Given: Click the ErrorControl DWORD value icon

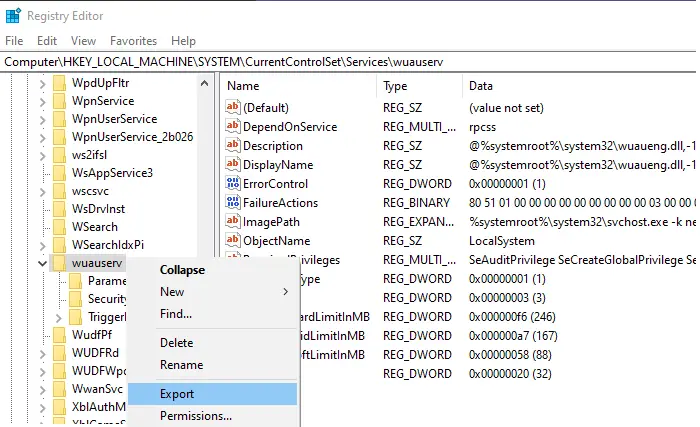Looking at the screenshot, I should point(233,183).
